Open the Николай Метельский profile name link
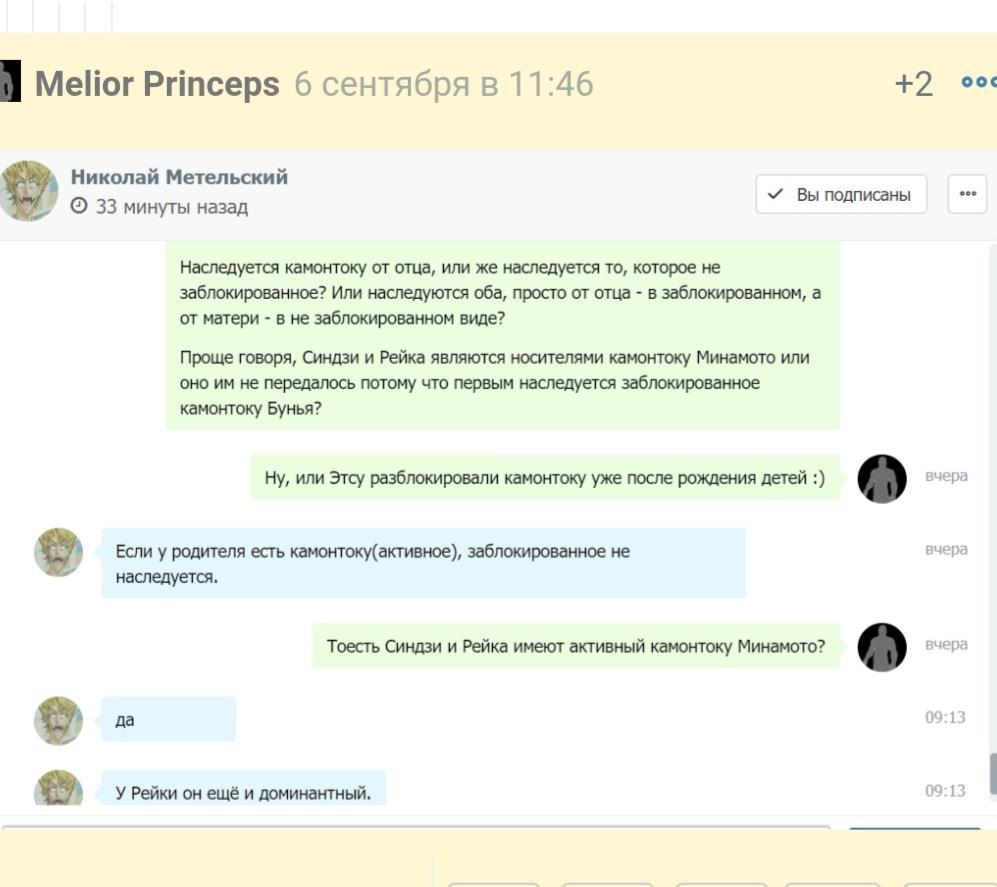 (179, 177)
